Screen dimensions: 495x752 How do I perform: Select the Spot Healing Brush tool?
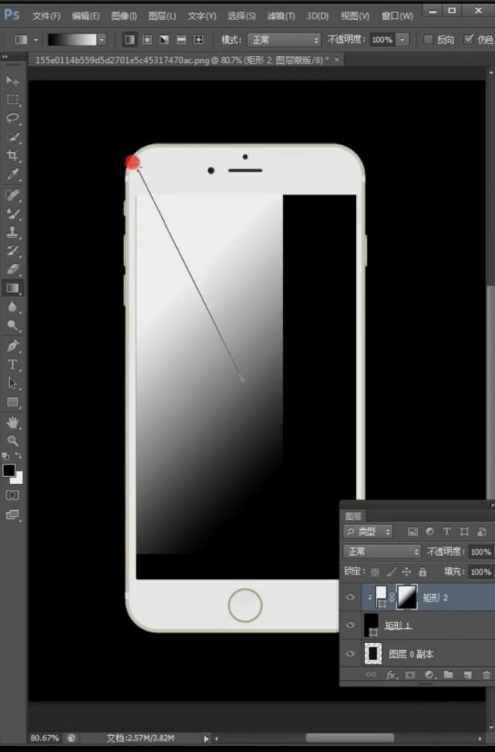tap(12, 194)
